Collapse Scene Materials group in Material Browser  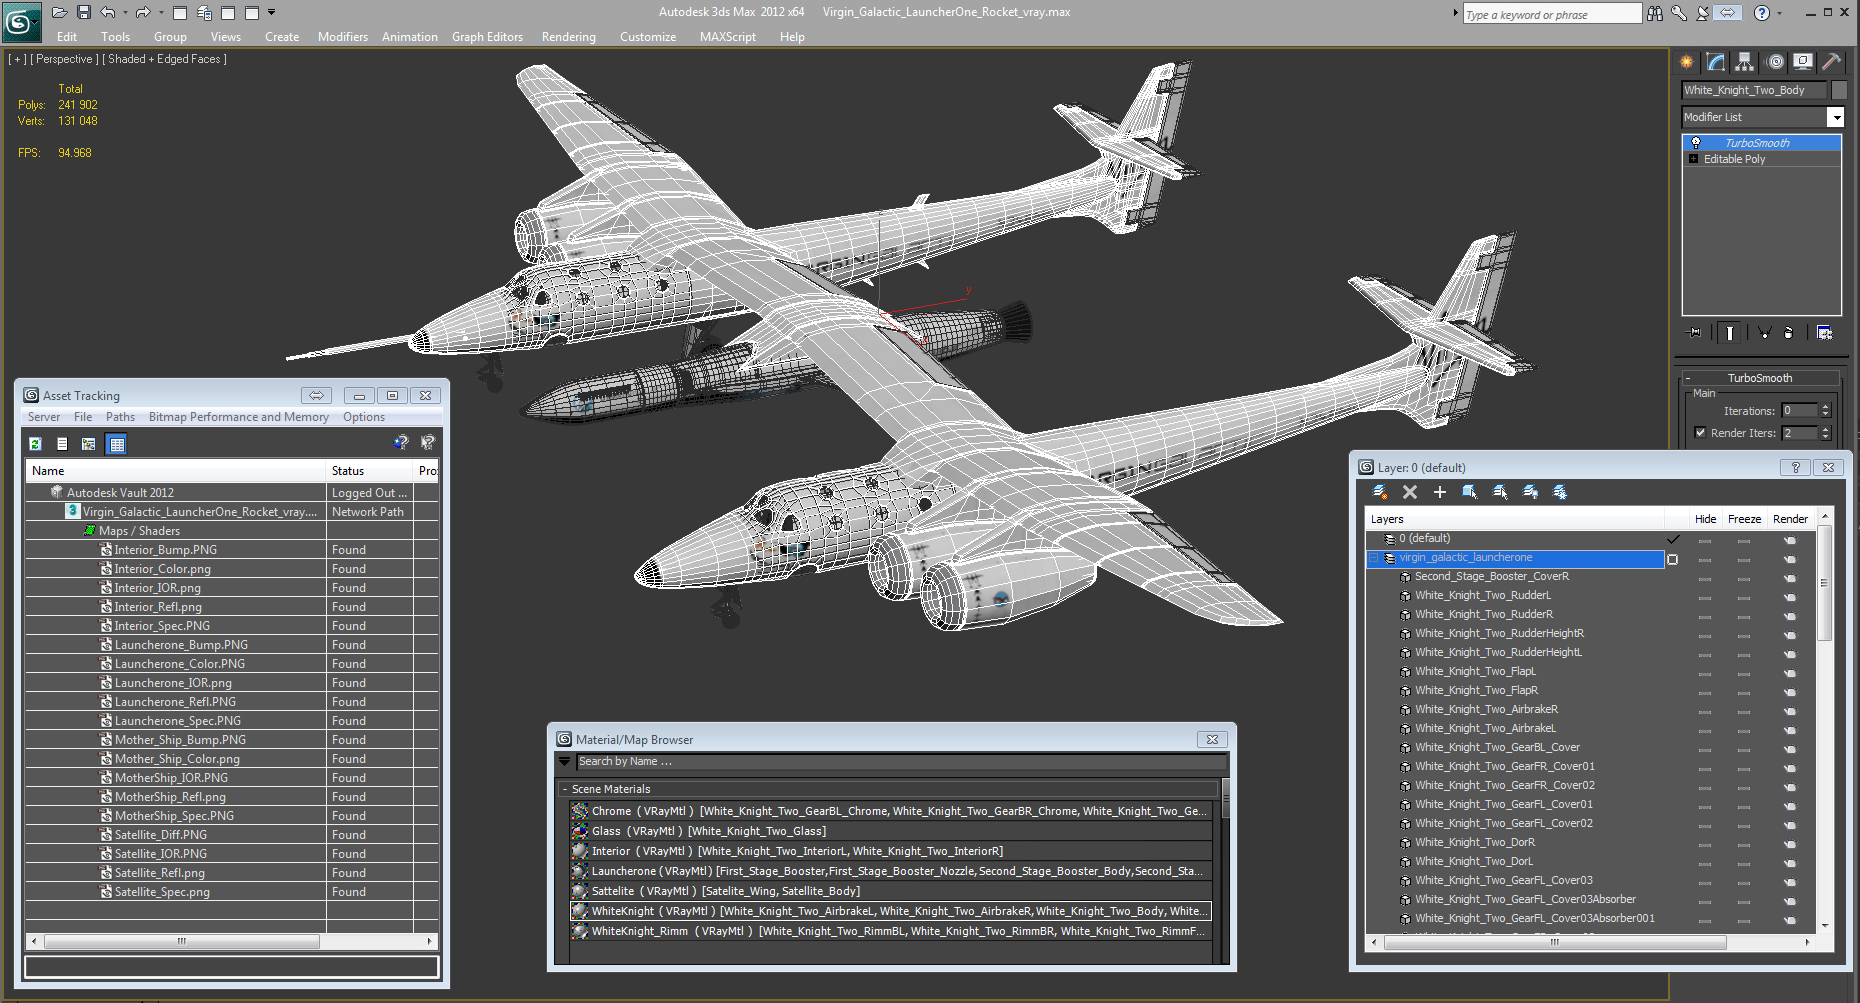(565, 789)
